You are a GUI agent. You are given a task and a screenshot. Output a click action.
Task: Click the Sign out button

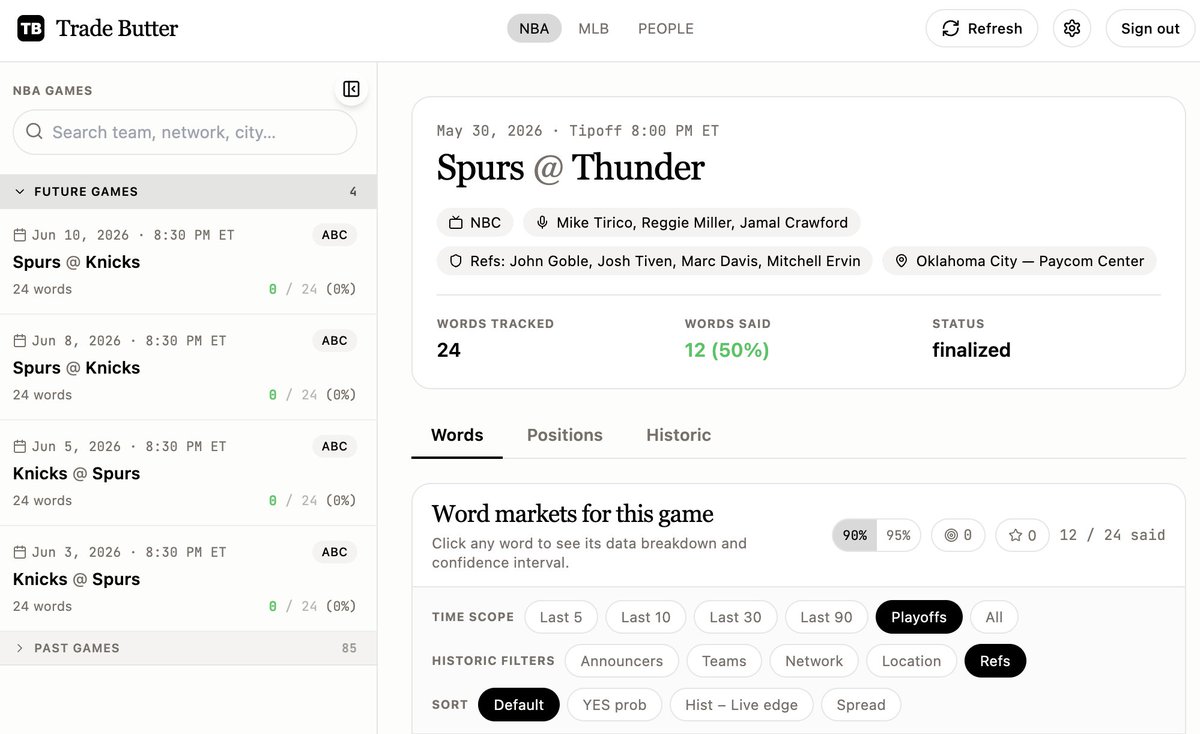coord(1150,28)
